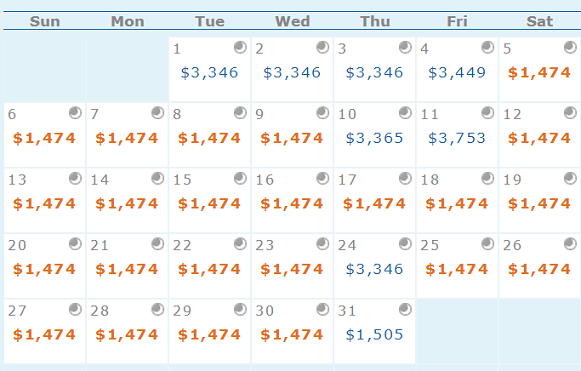Choose the $1,474 fare on Saturday 5

point(539,73)
